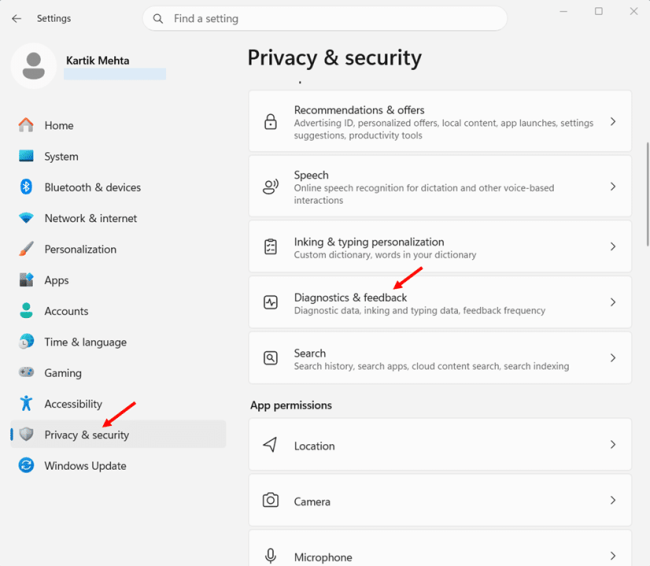
Task: Click the Location arrow icon
Action: [x=270, y=445]
